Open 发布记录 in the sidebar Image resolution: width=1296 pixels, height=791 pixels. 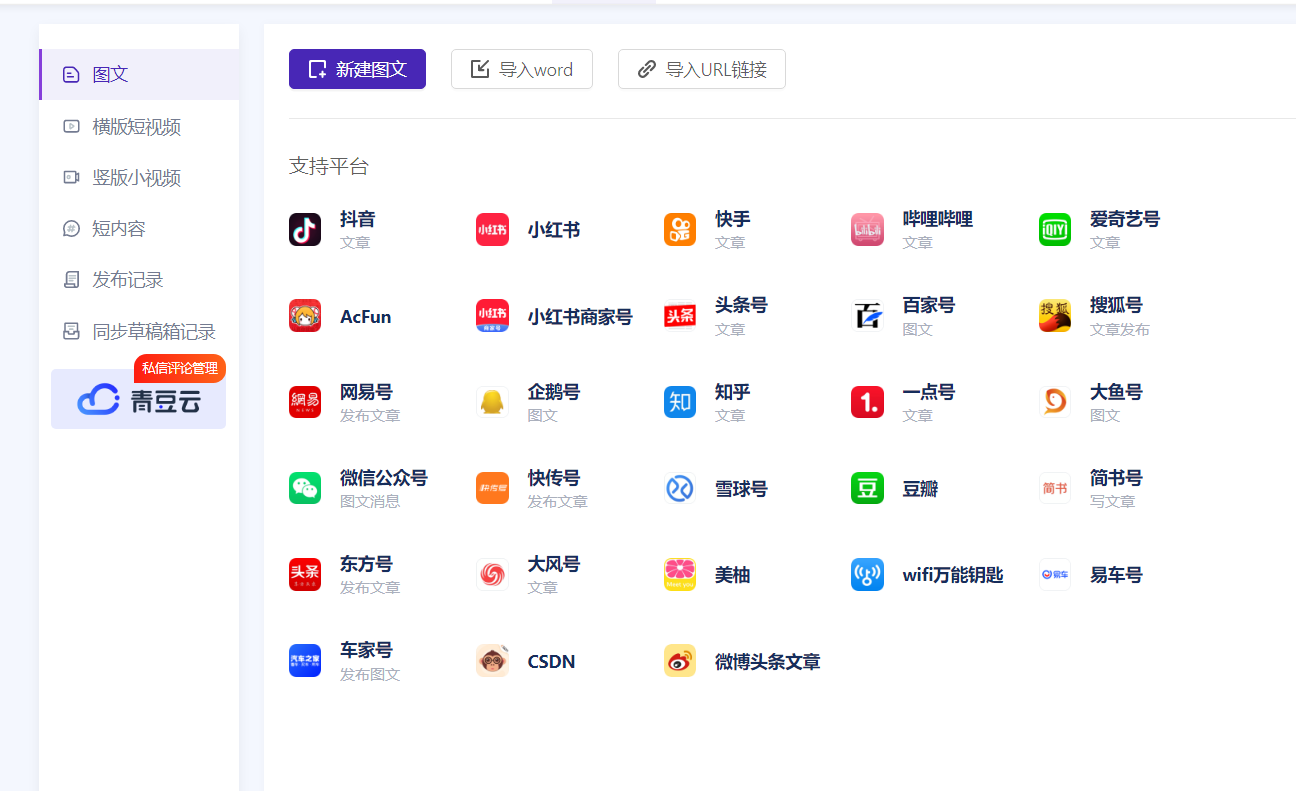128,280
